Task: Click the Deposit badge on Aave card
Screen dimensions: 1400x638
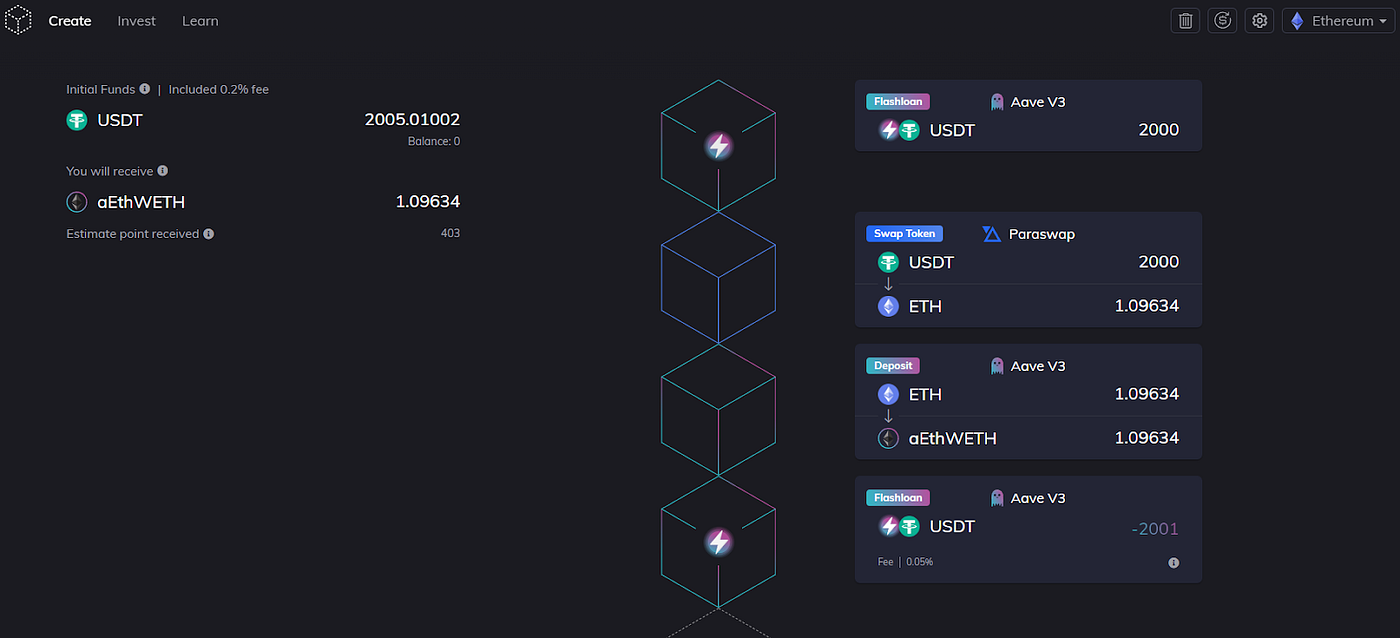Action: tap(893, 365)
